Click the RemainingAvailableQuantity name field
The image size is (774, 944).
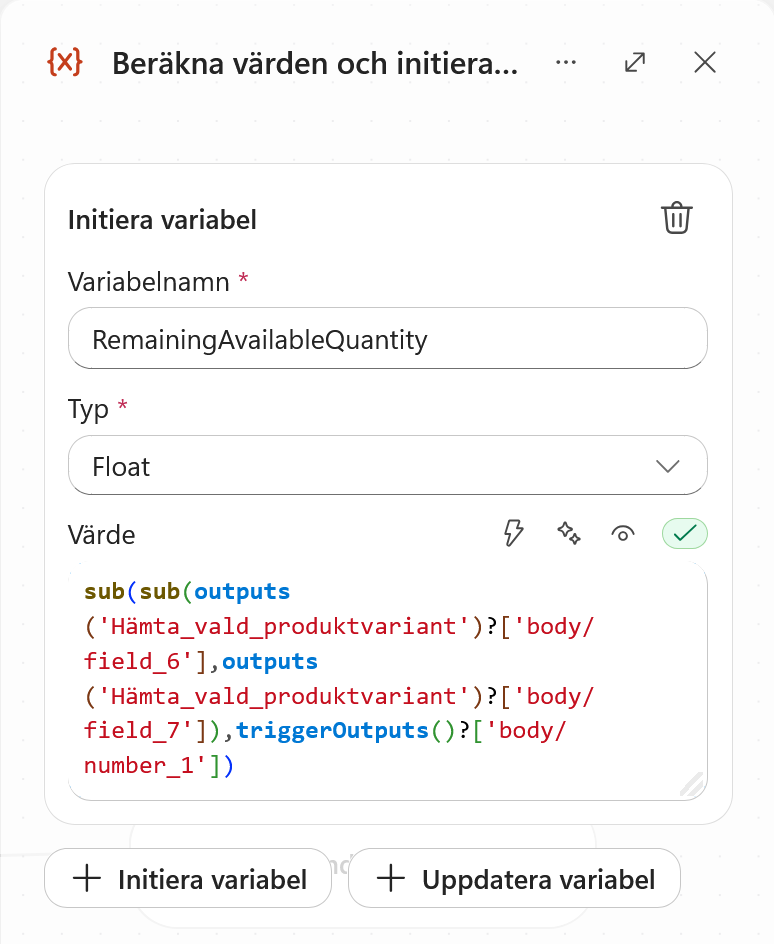point(388,338)
